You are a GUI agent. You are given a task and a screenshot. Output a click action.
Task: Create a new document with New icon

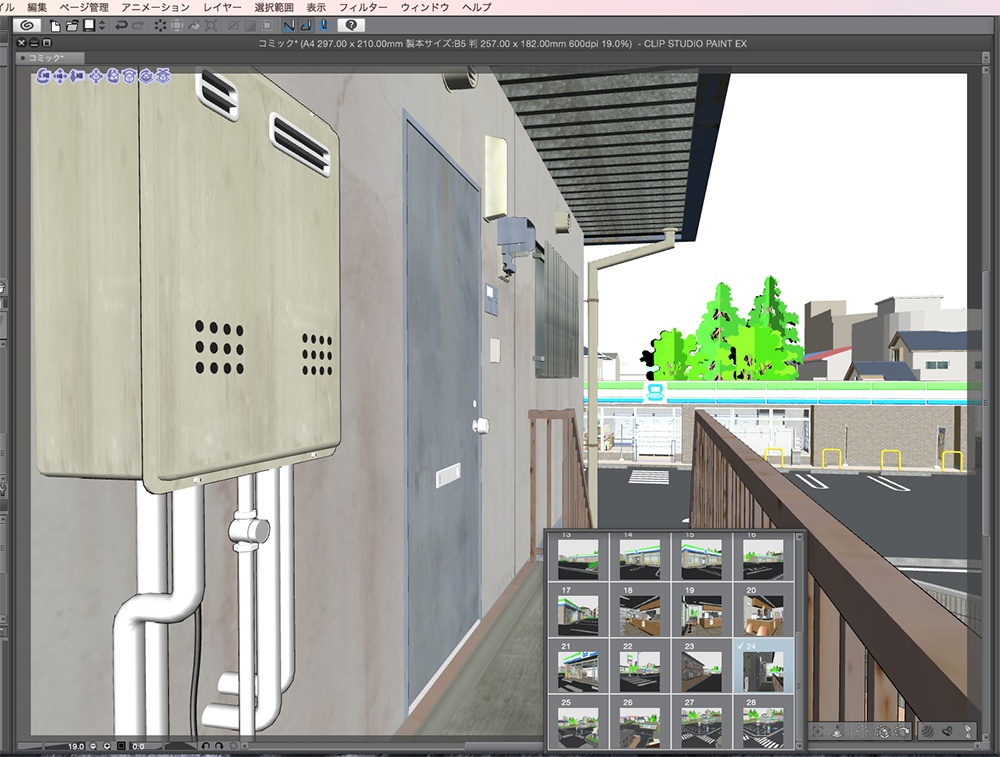point(55,26)
